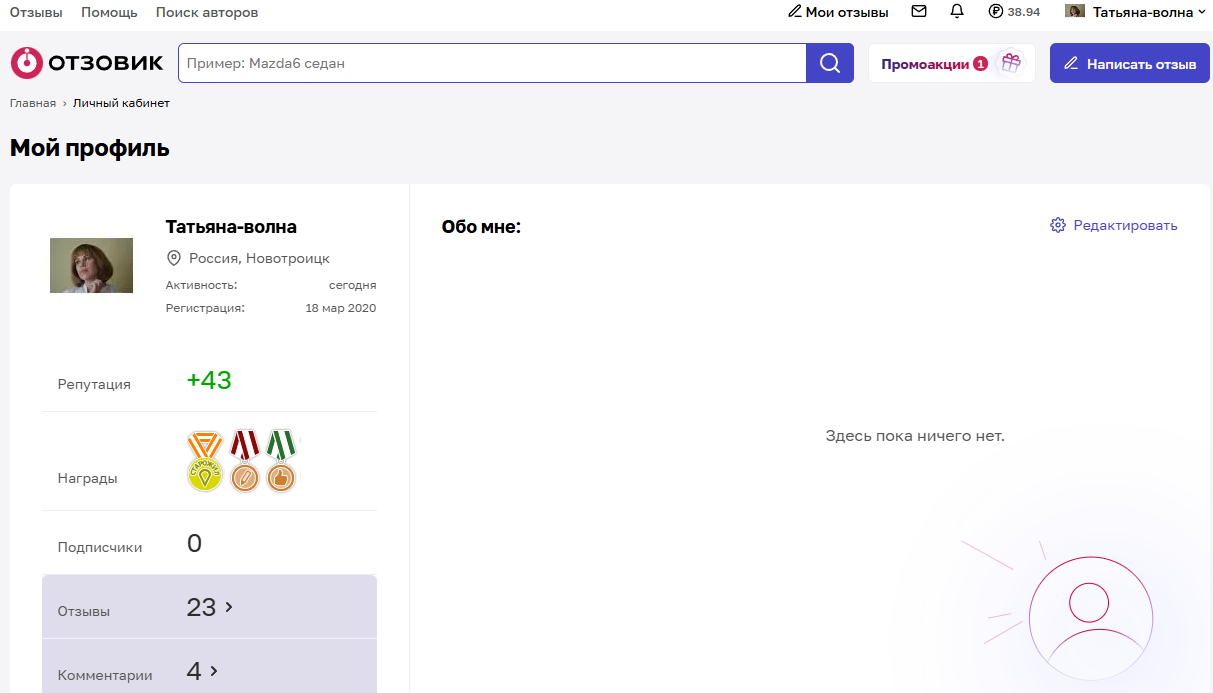This screenshot has height=693, width=1213.
Task: Click the search field with Mazda6 placeholder
Action: click(x=492, y=63)
